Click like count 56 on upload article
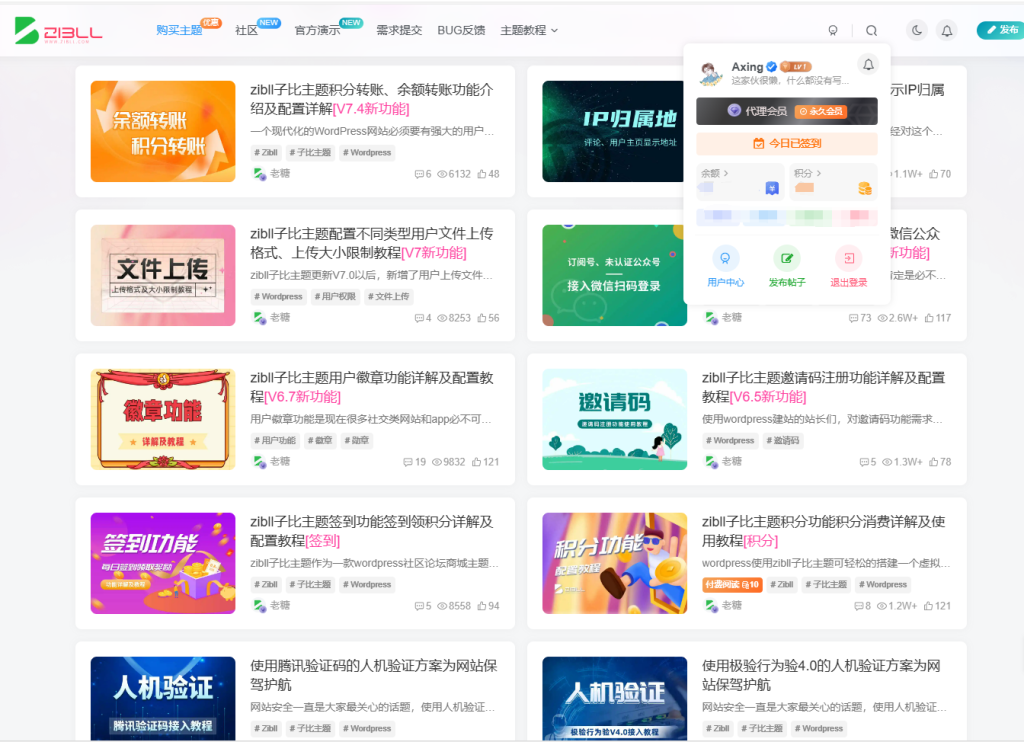The height and width of the screenshot is (742, 1024). tap(488, 318)
